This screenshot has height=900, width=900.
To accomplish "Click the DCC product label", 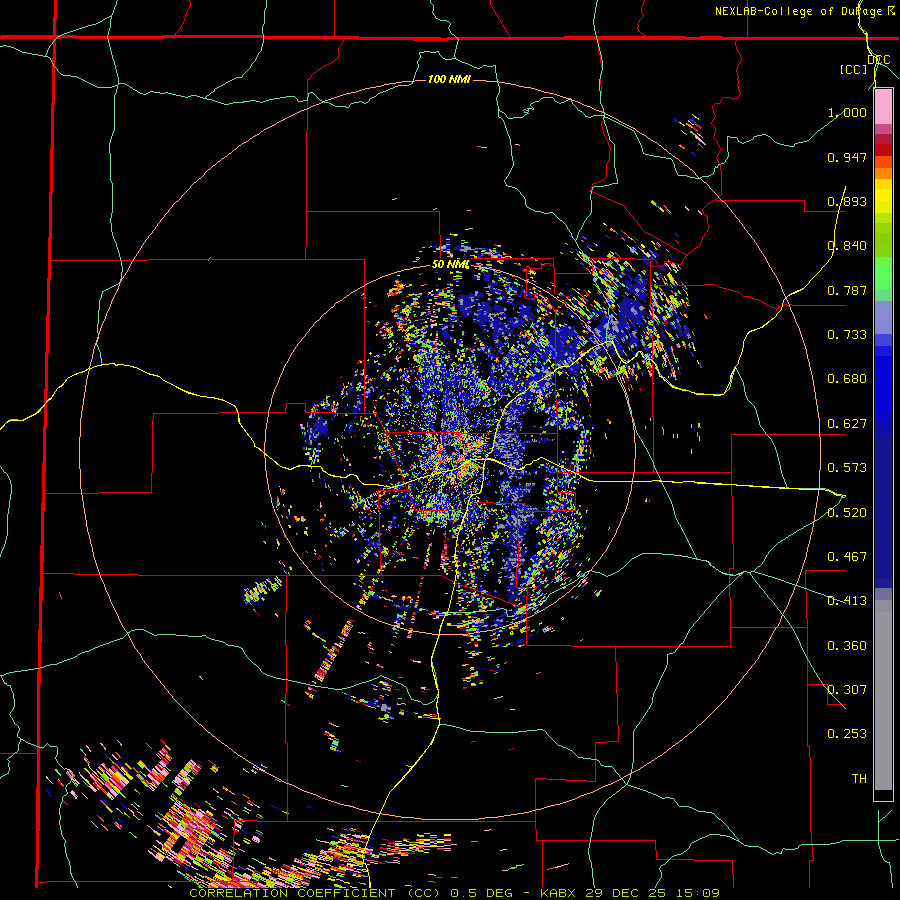I will 878,59.
